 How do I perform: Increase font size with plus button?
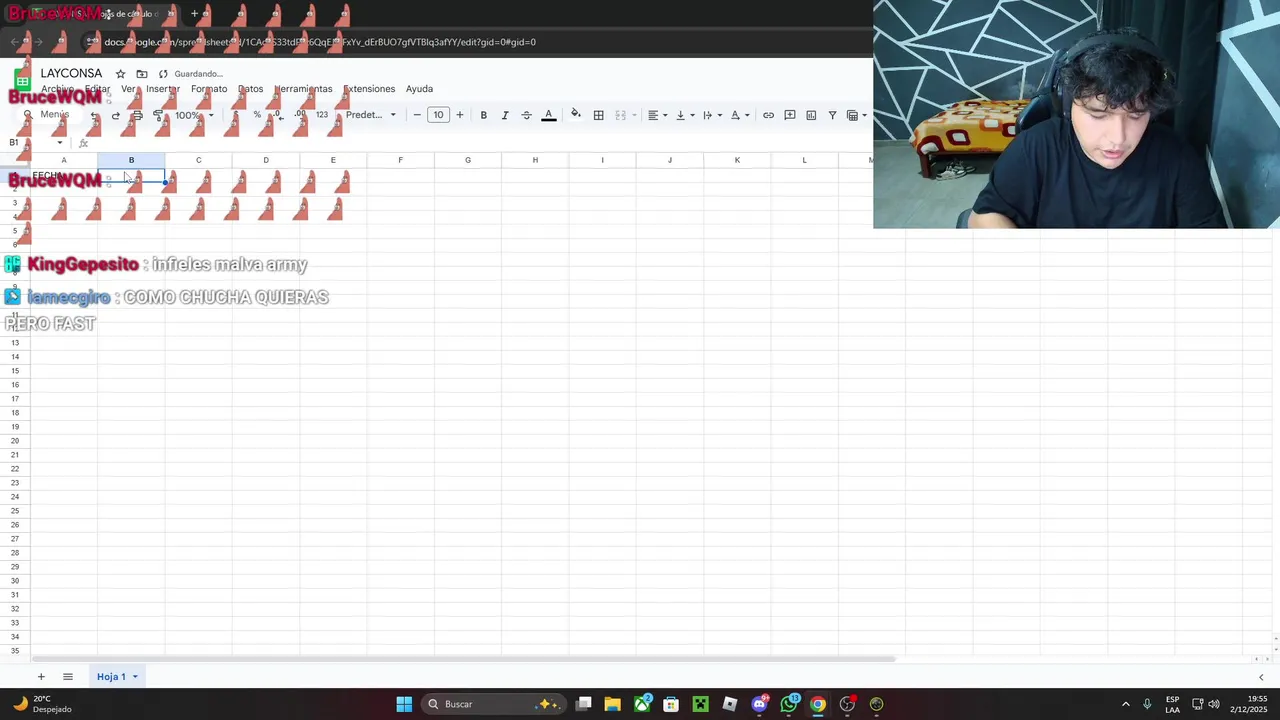460,115
